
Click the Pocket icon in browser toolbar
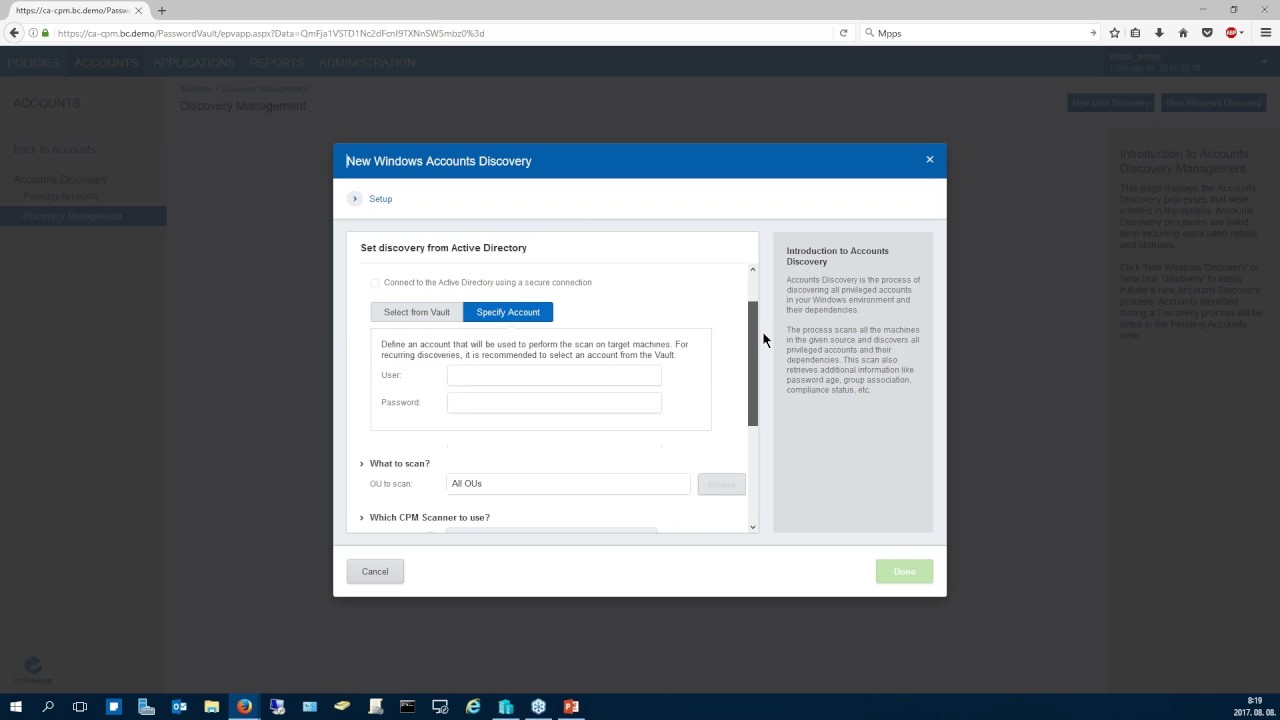pyautogui.click(x=1207, y=33)
